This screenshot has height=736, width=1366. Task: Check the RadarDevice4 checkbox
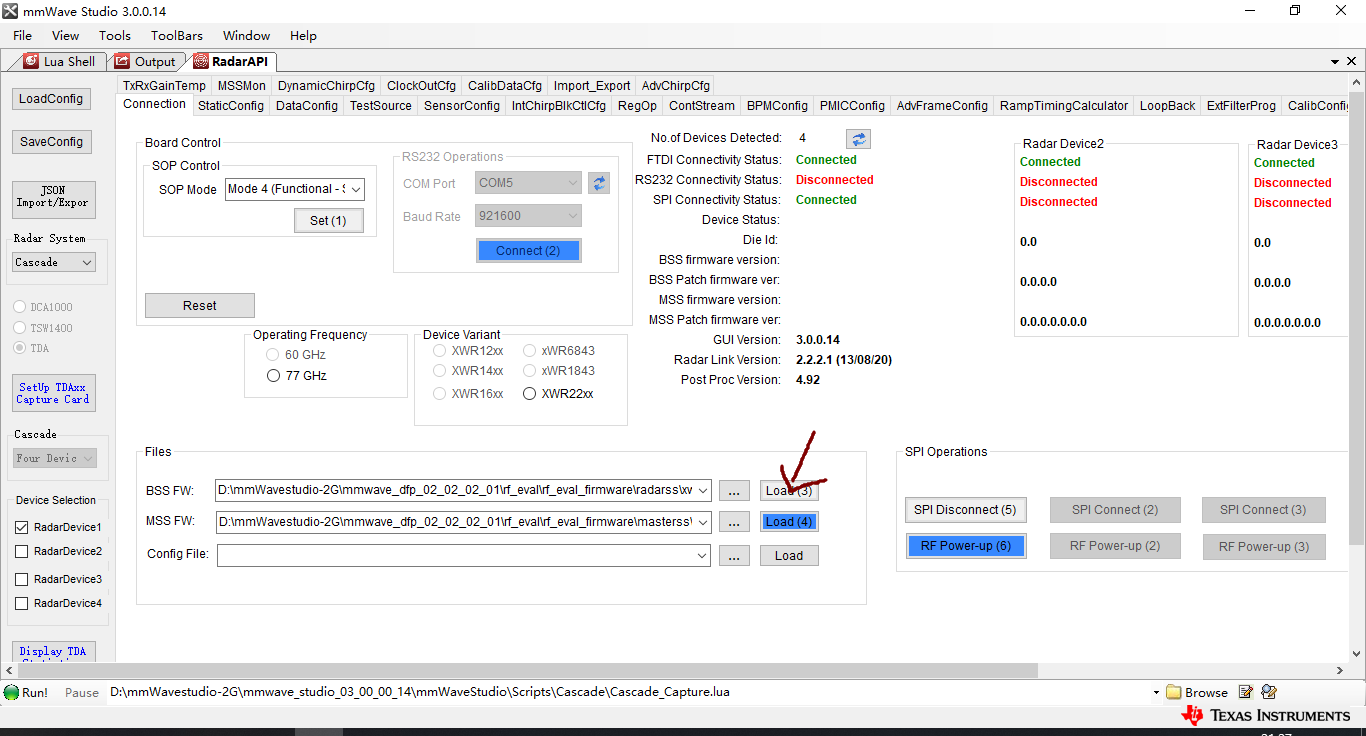[x=22, y=603]
